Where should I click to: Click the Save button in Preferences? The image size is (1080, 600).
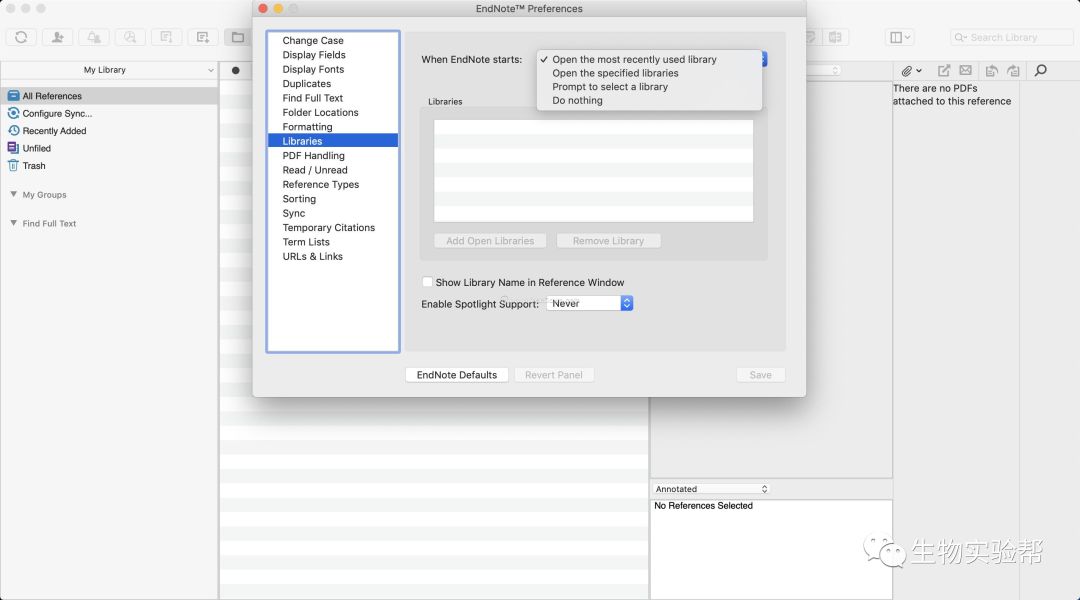pyautogui.click(x=760, y=375)
